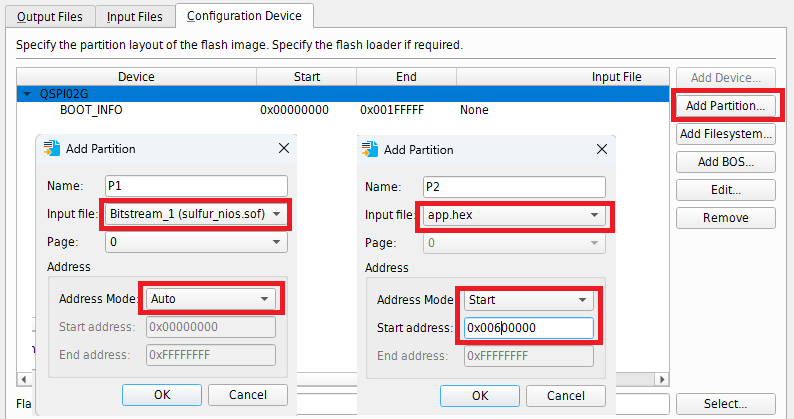Close the P1 Add Partition dialog

pyautogui.click(x=282, y=149)
